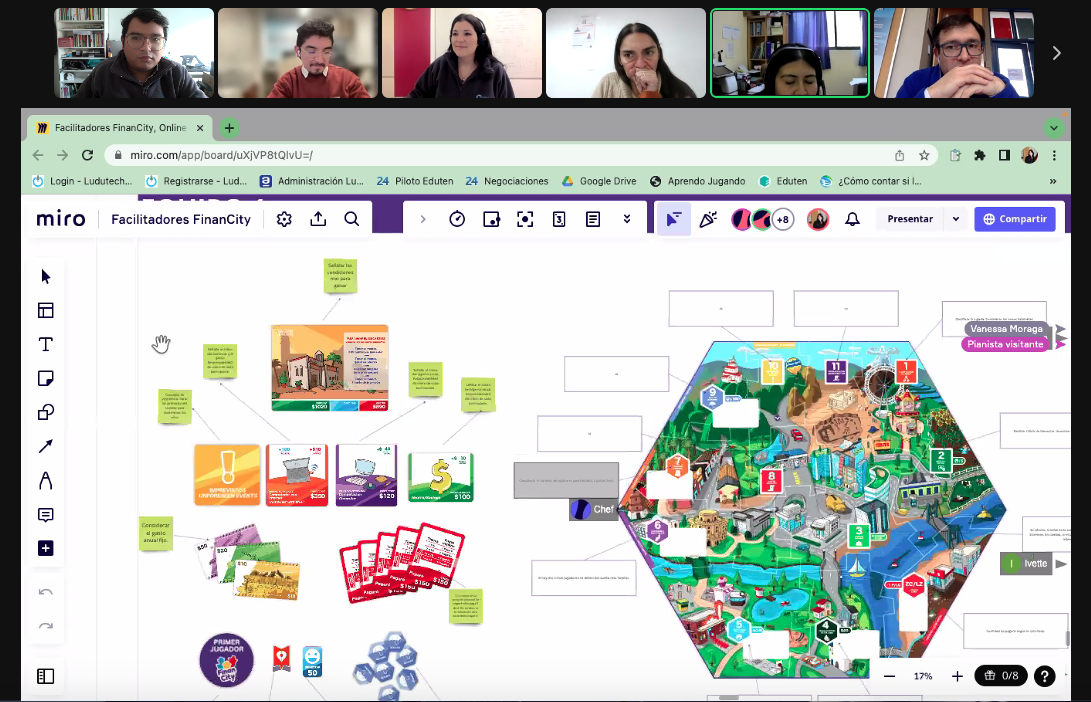The image size is (1091, 702).
Task: Show next participants in video strip
Action: click(1056, 53)
